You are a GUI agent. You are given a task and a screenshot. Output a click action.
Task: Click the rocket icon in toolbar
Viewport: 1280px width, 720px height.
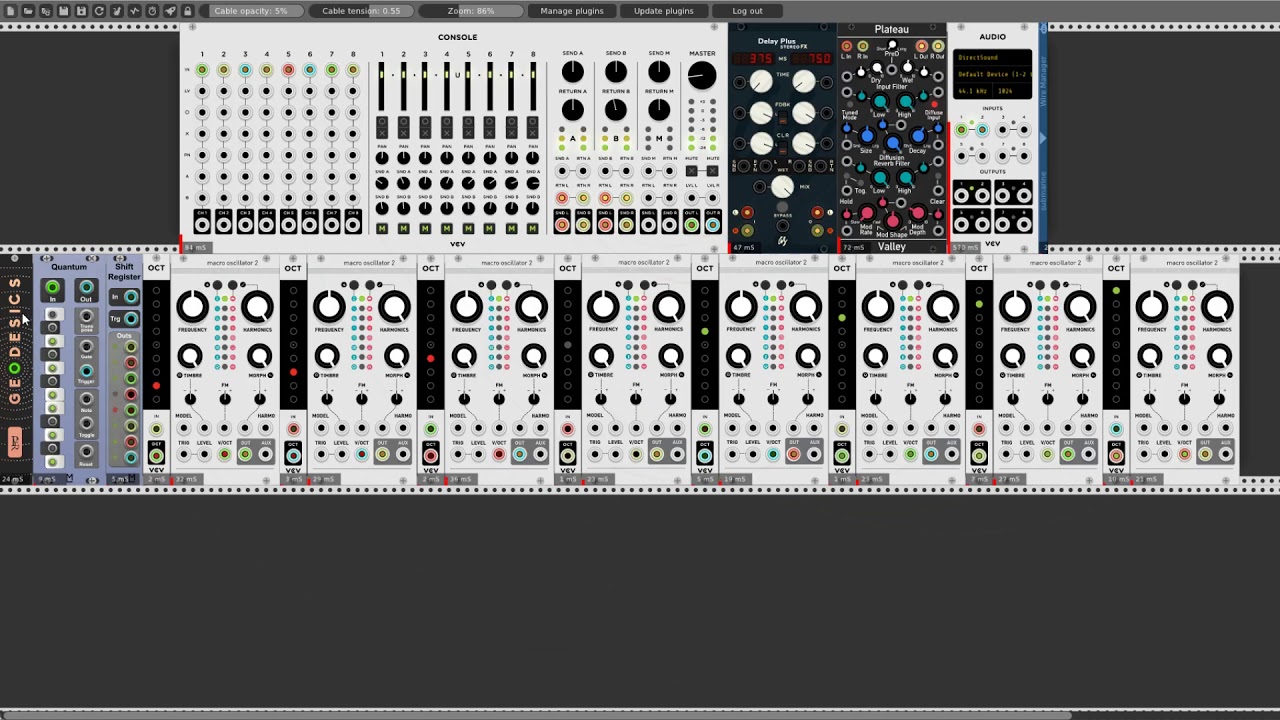(x=170, y=11)
